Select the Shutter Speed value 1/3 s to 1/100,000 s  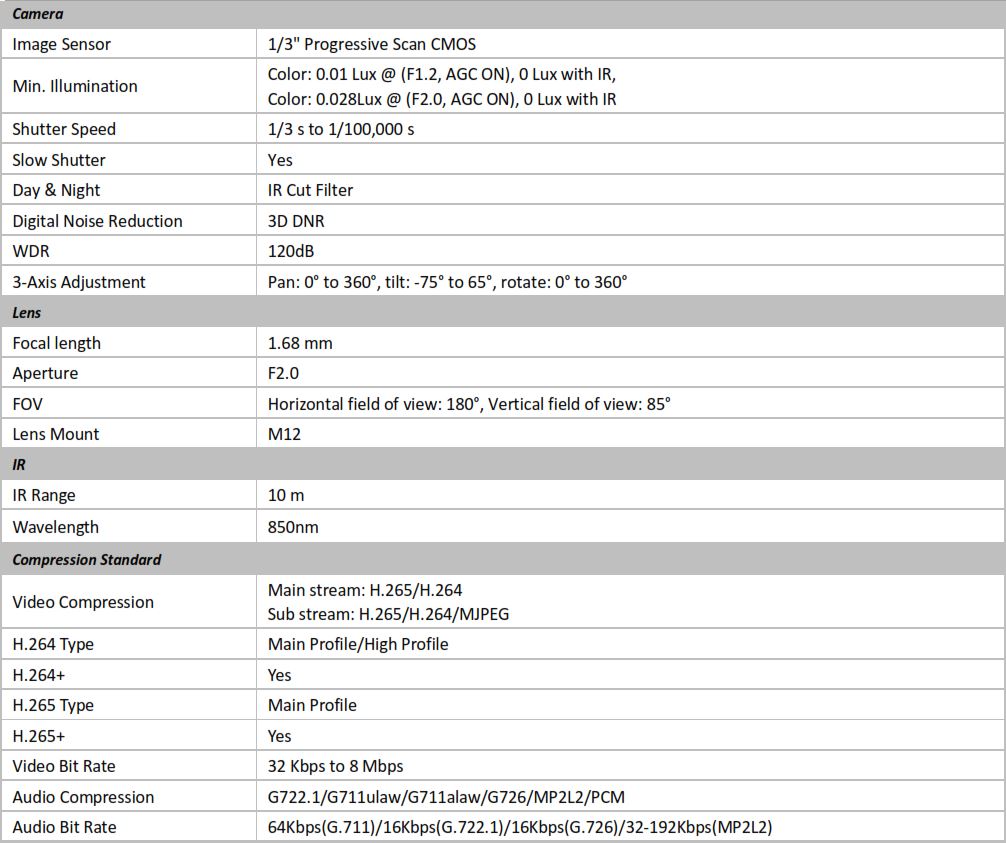tap(340, 129)
